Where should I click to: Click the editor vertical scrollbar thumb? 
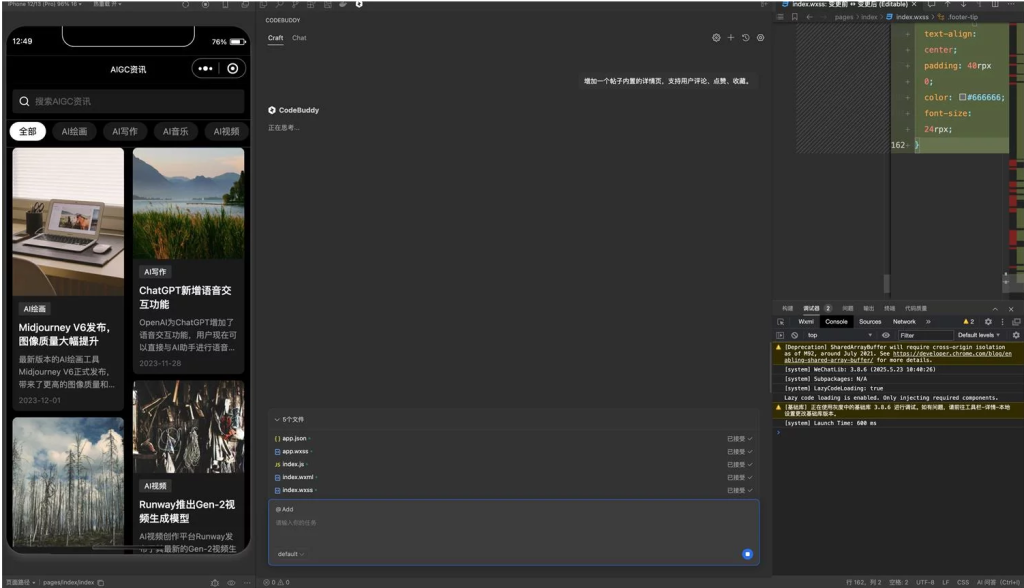pos(886,284)
